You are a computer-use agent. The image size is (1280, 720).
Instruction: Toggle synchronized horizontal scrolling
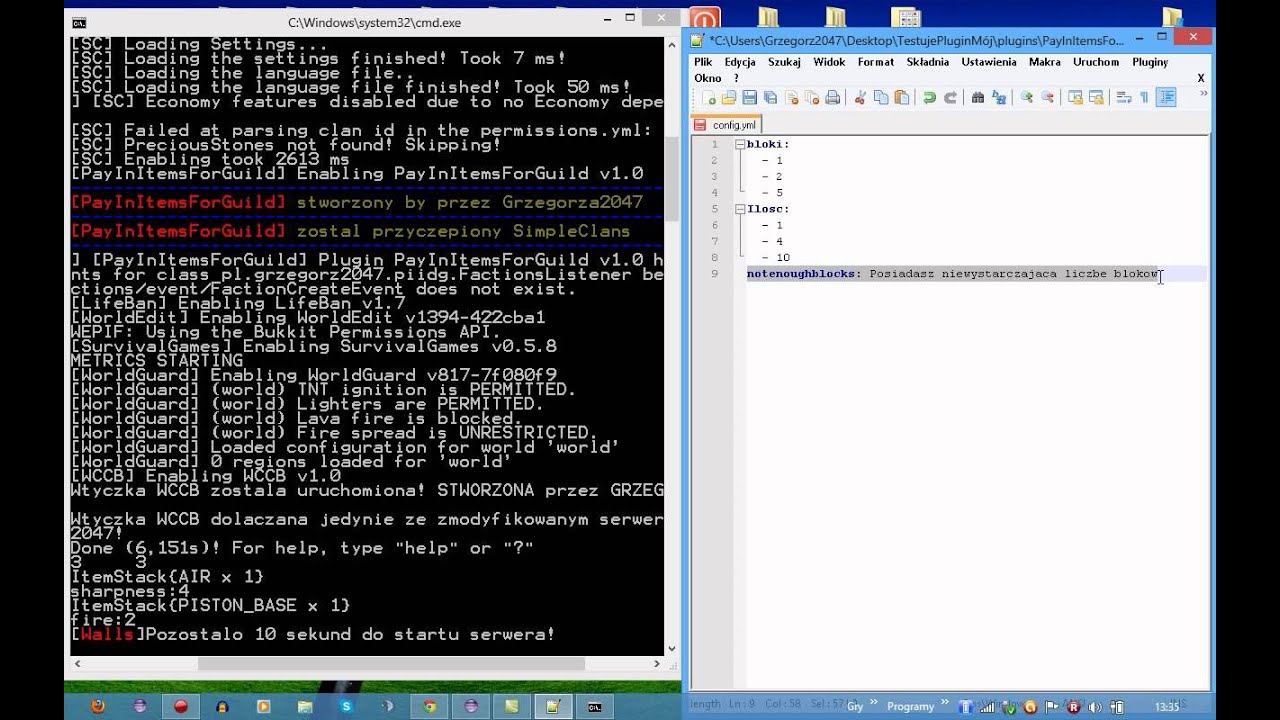point(1096,97)
